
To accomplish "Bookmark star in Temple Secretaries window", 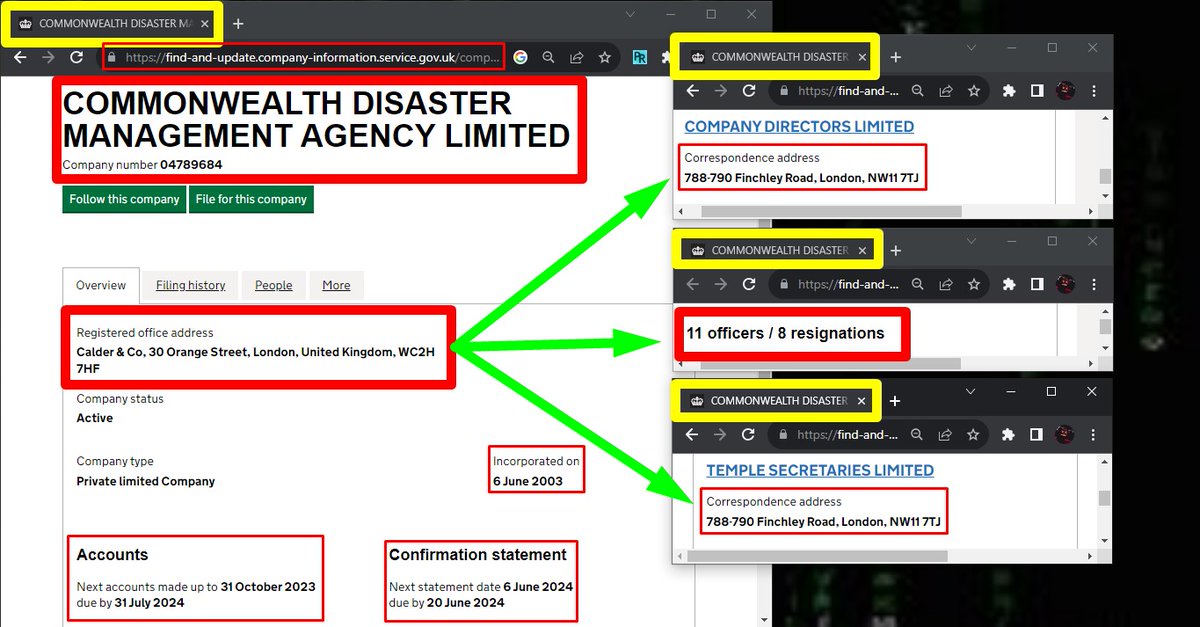I will 973,435.
